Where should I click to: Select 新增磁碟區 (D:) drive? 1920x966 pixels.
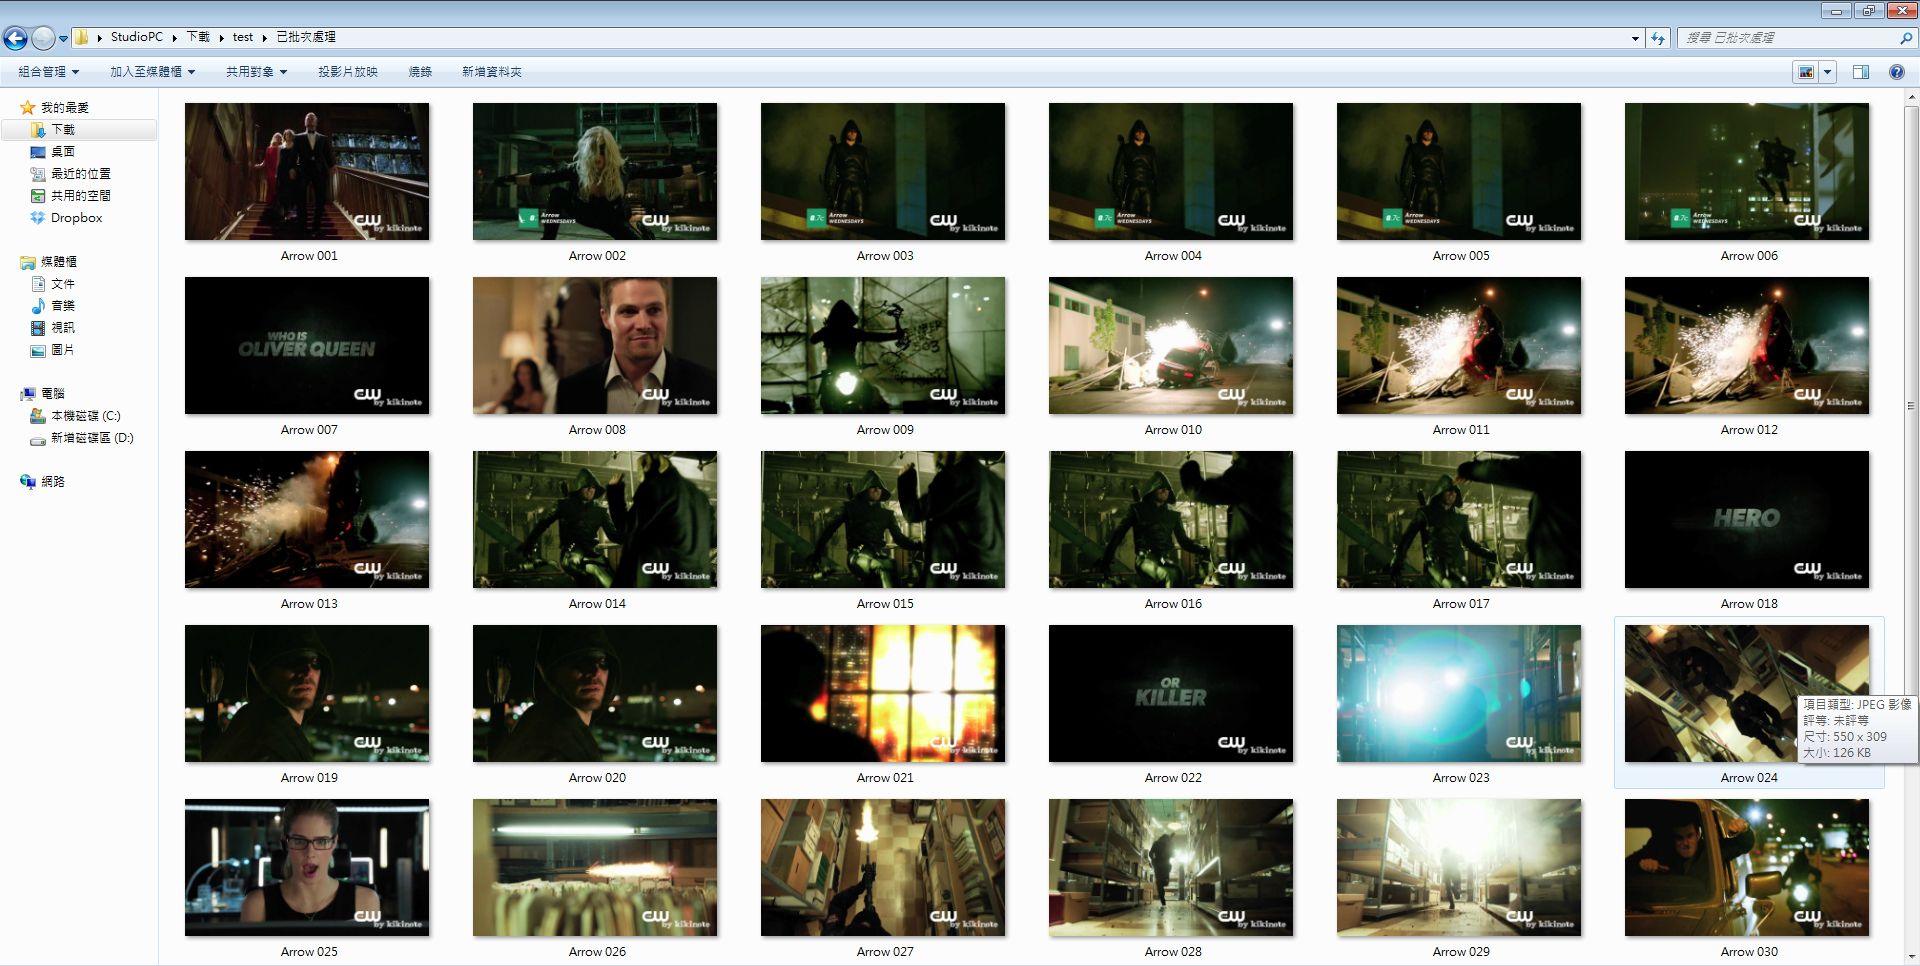pos(92,438)
